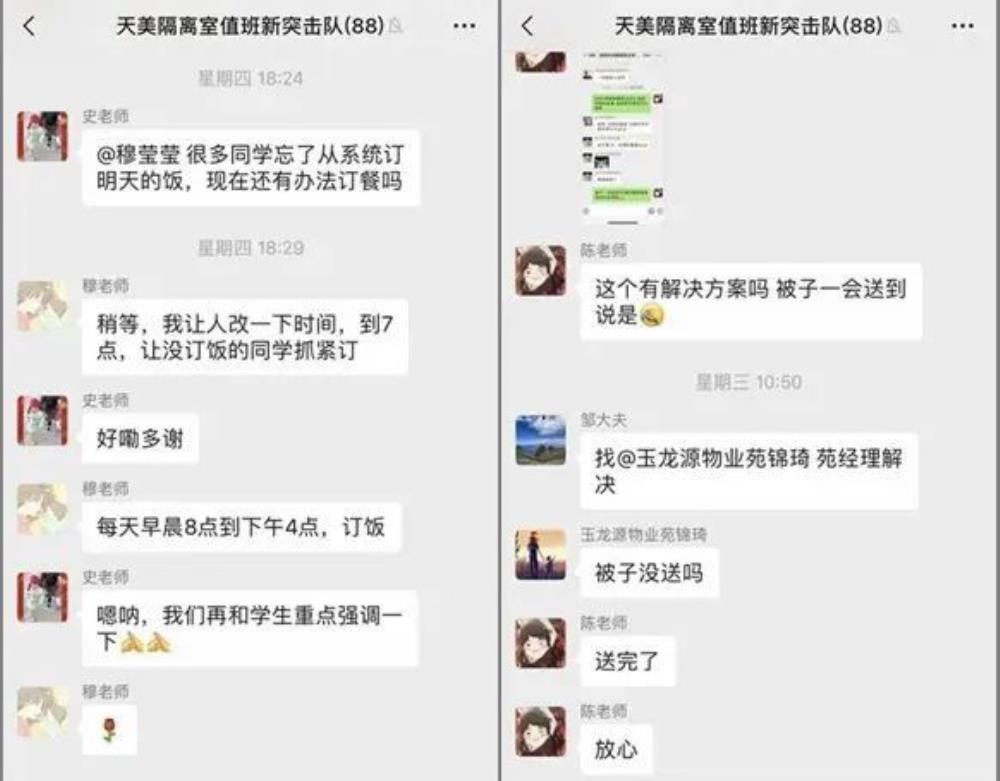The height and width of the screenshot is (781, 1000).
Task: Tap 邹大夫's landscape avatar
Action: tap(540, 440)
